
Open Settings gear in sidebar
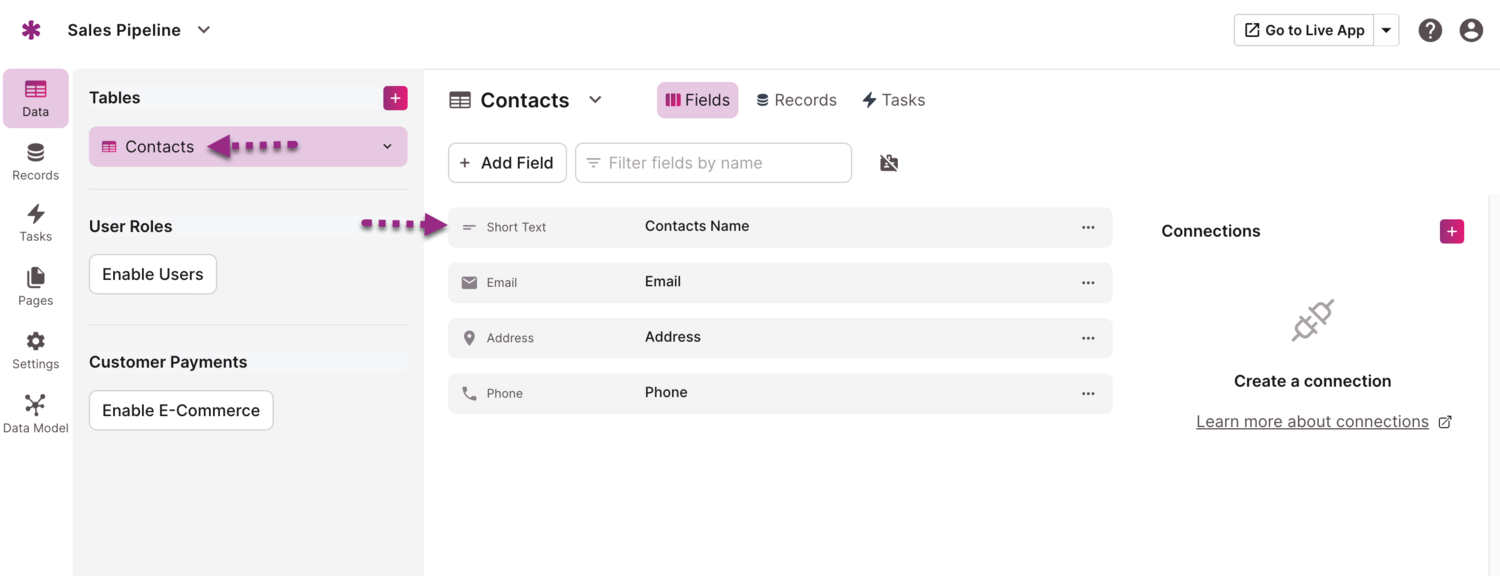[35, 350]
